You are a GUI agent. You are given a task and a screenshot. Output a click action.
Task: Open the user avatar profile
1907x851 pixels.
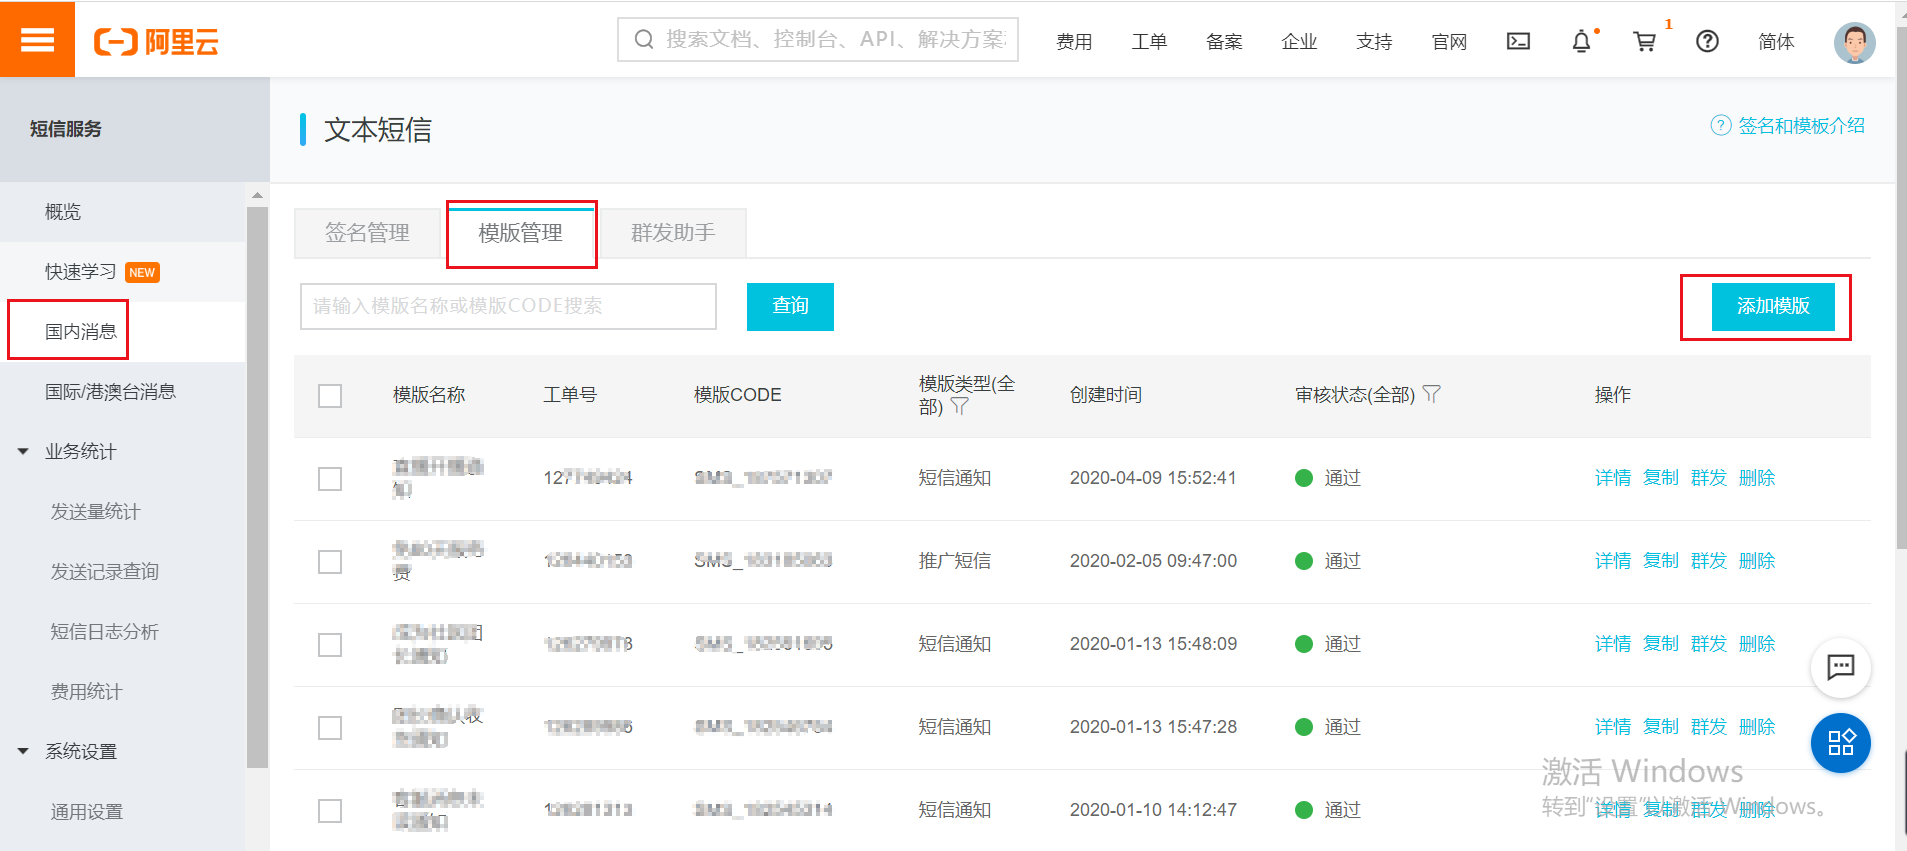(x=1854, y=42)
